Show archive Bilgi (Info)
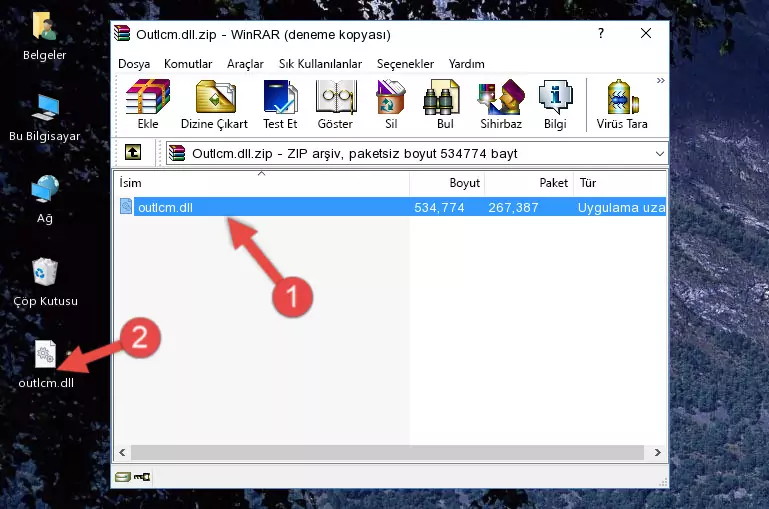The width and height of the screenshot is (769, 509). click(x=555, y=104)
